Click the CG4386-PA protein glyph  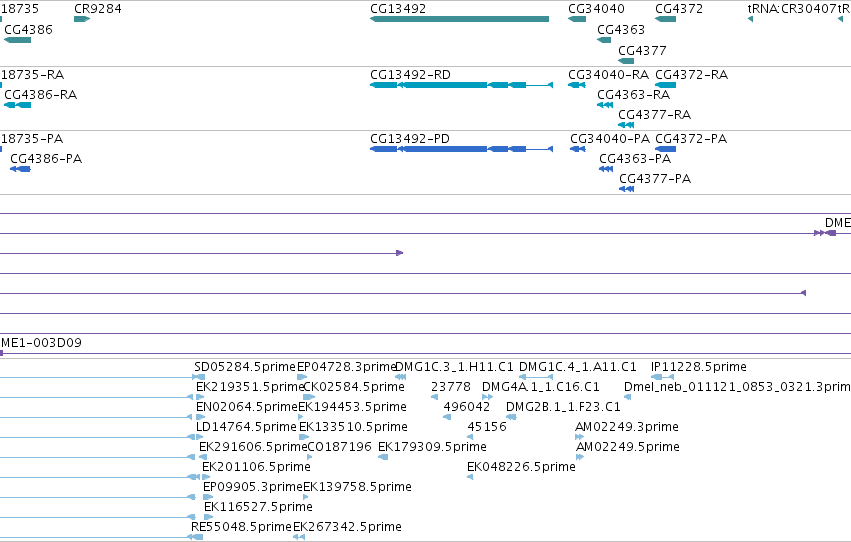[x=20, y=169]
